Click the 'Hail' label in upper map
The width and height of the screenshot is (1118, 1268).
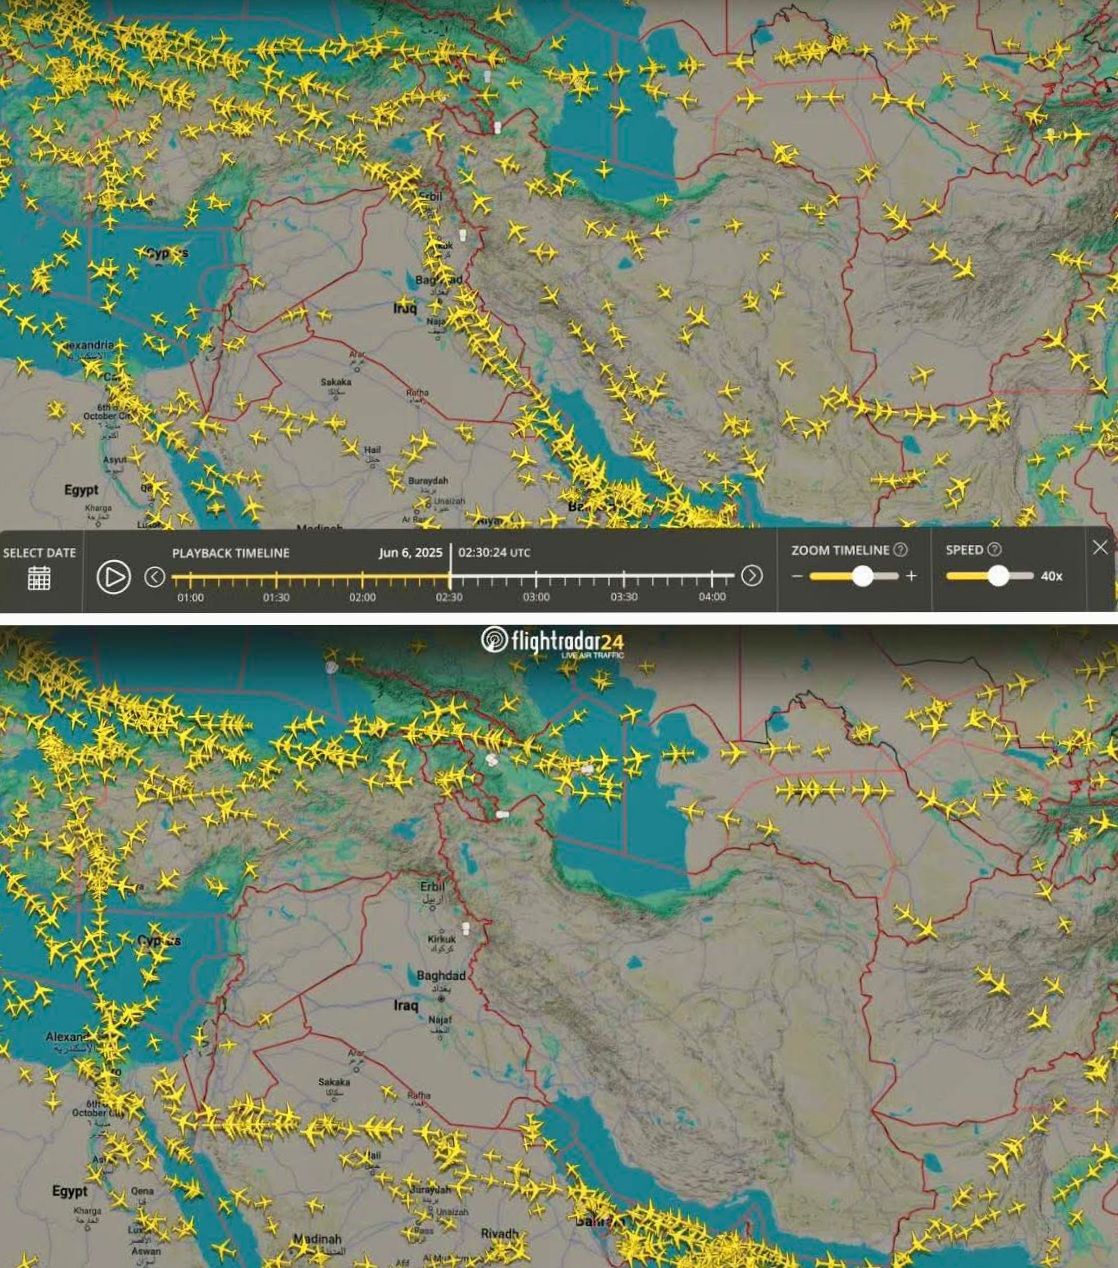click(372, 451)
